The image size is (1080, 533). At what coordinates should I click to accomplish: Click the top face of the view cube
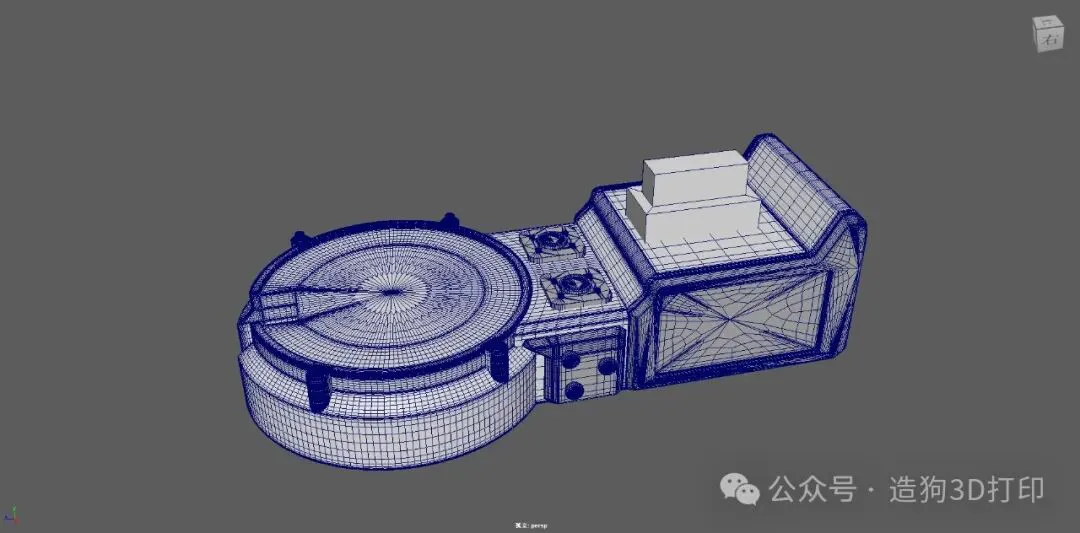[1048, 22]
